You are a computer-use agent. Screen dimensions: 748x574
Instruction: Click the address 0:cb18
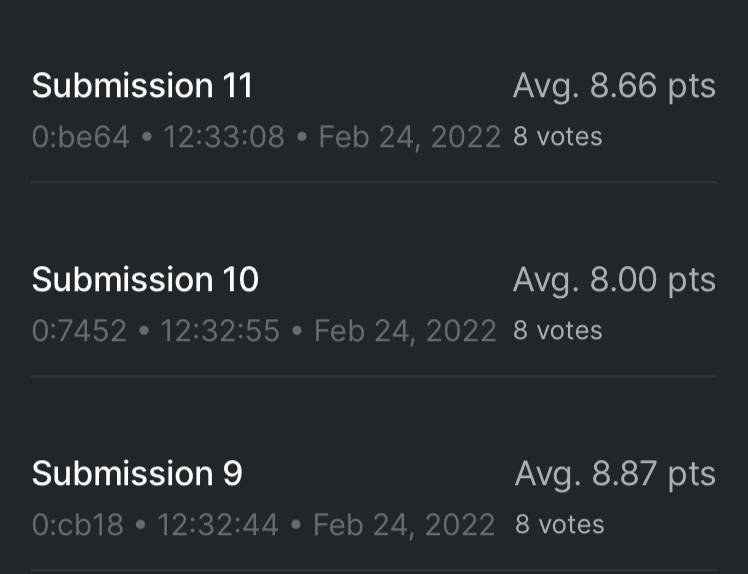[x=78, y=525]
